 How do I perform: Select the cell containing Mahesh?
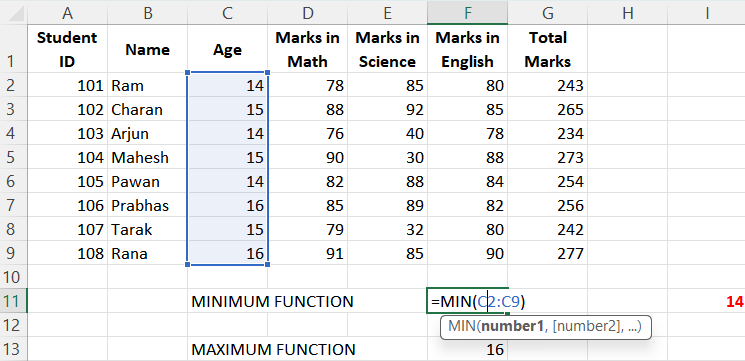click(148, 157)
